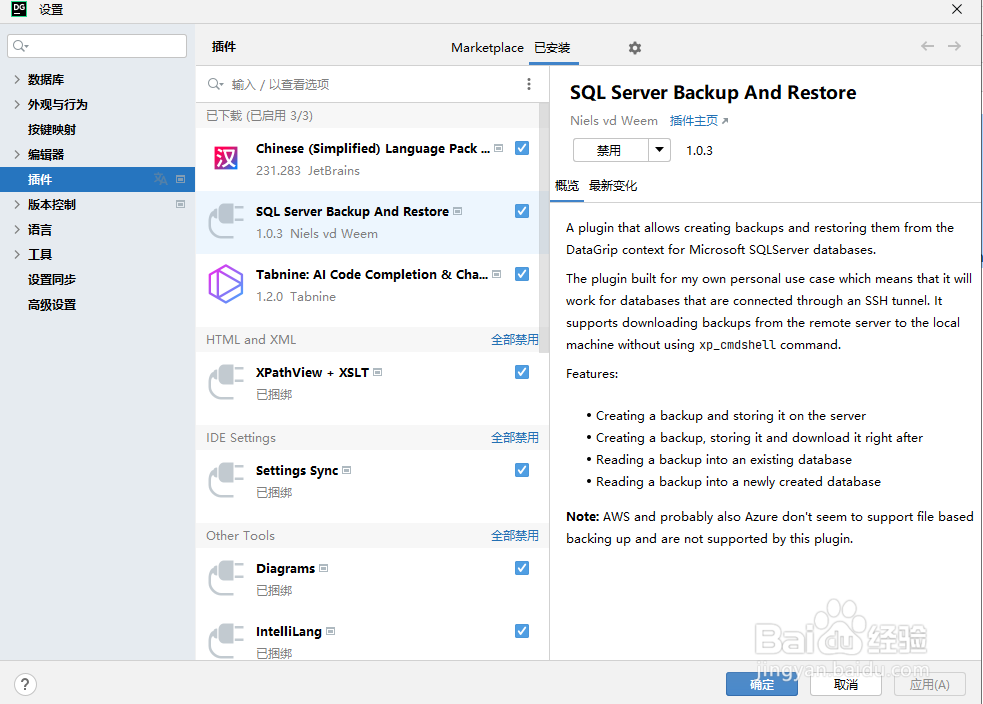983x704 pixels.
Task: Switch to the Marketplace tab
Action: [487, 48]
